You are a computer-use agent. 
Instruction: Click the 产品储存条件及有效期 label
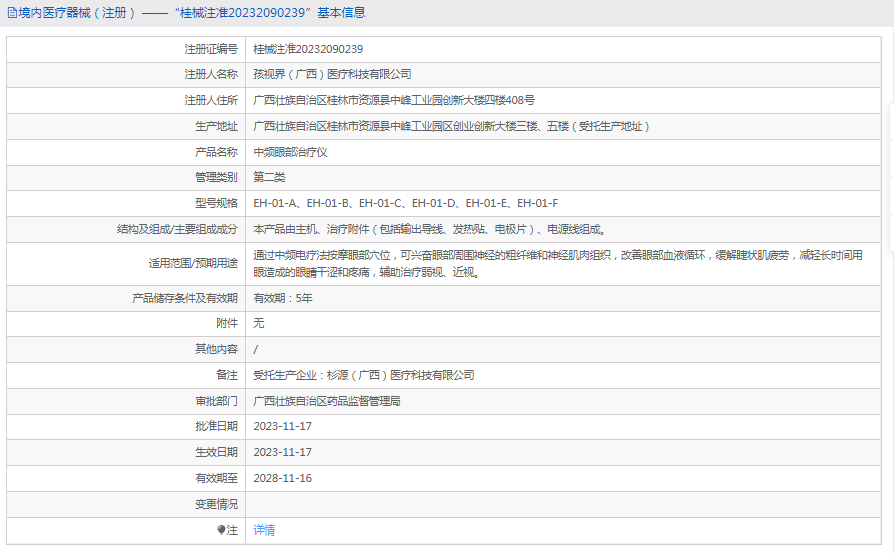(185, 298)
